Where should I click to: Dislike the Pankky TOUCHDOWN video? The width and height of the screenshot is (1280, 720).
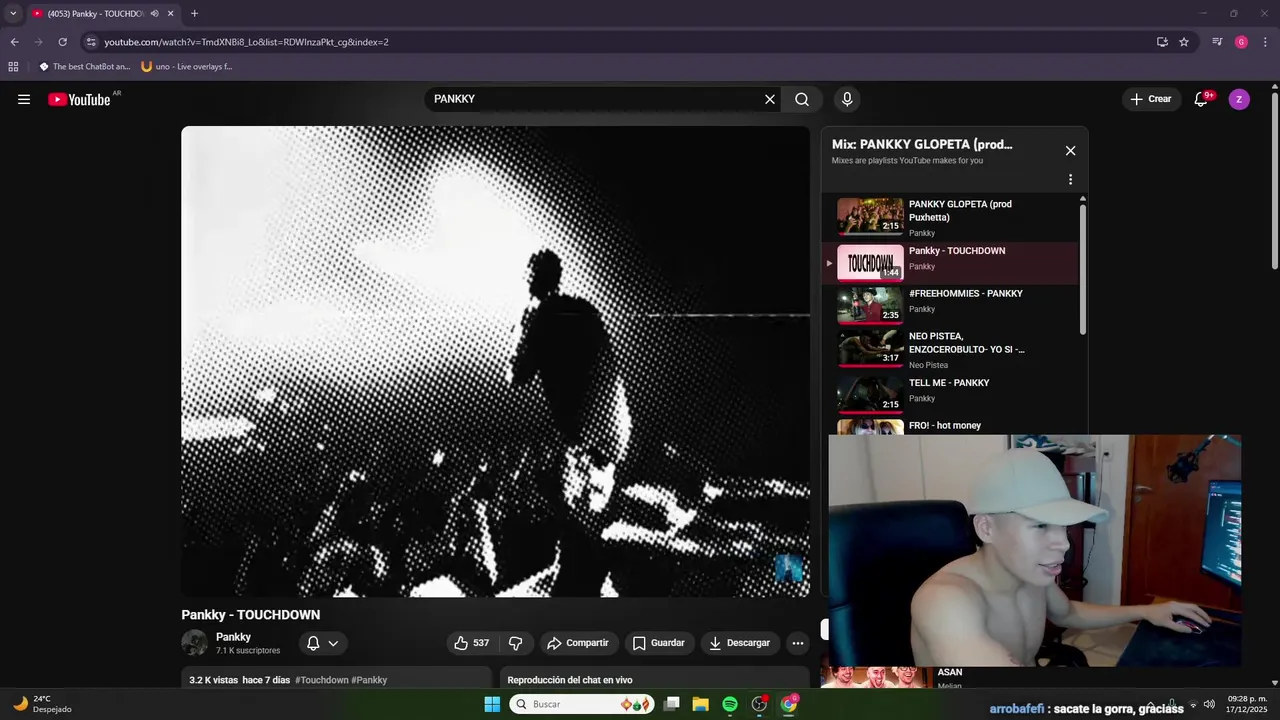pos(516,643)
